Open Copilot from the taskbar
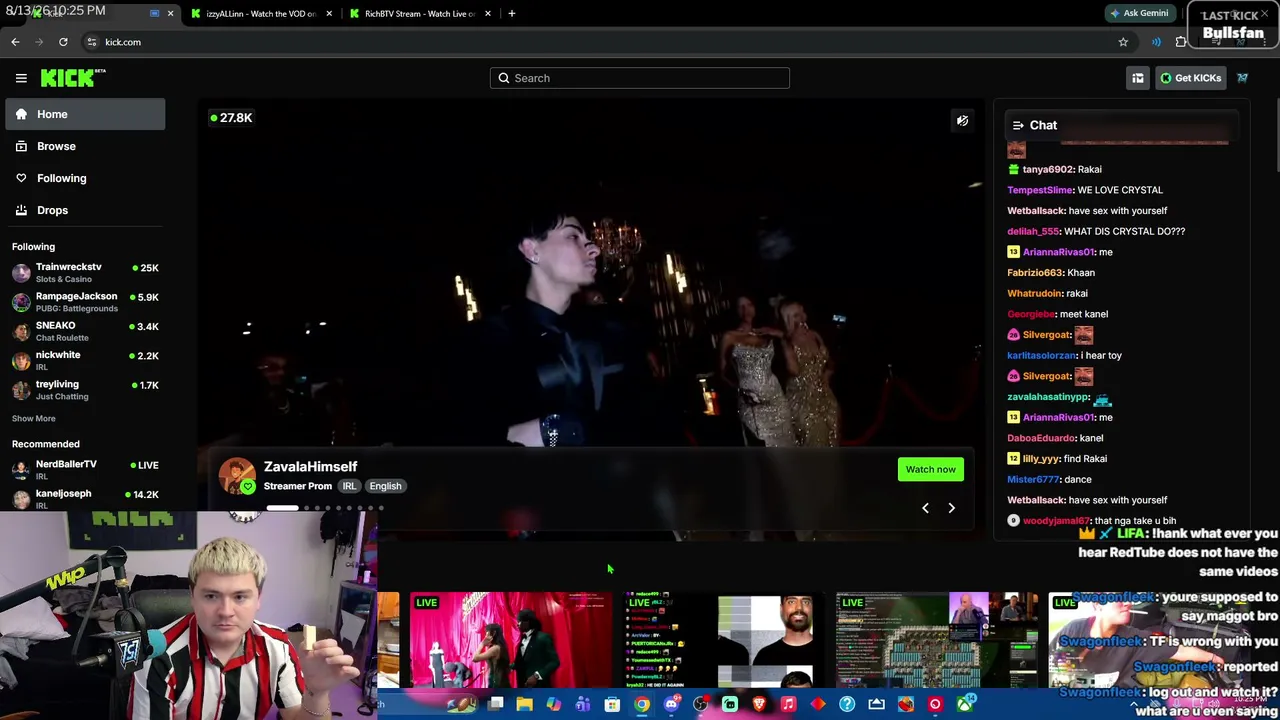 pos(553,705)
